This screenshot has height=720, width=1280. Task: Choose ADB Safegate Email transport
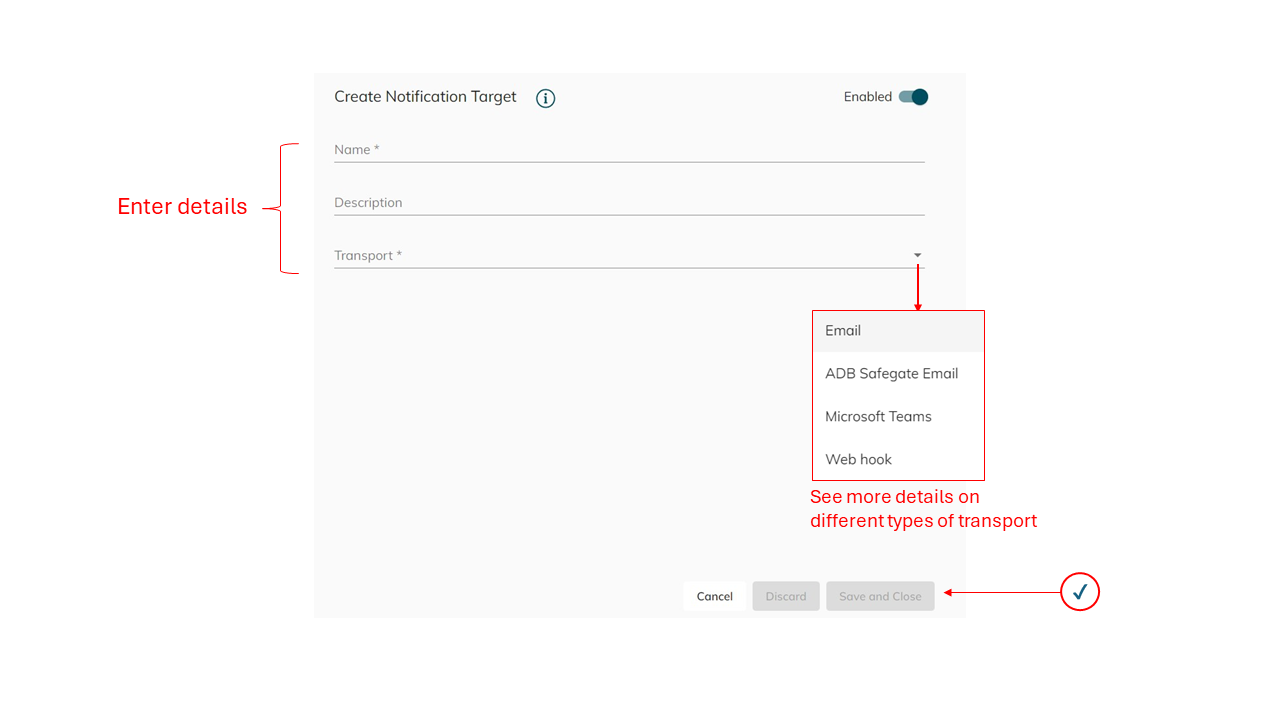coord(891,373)
